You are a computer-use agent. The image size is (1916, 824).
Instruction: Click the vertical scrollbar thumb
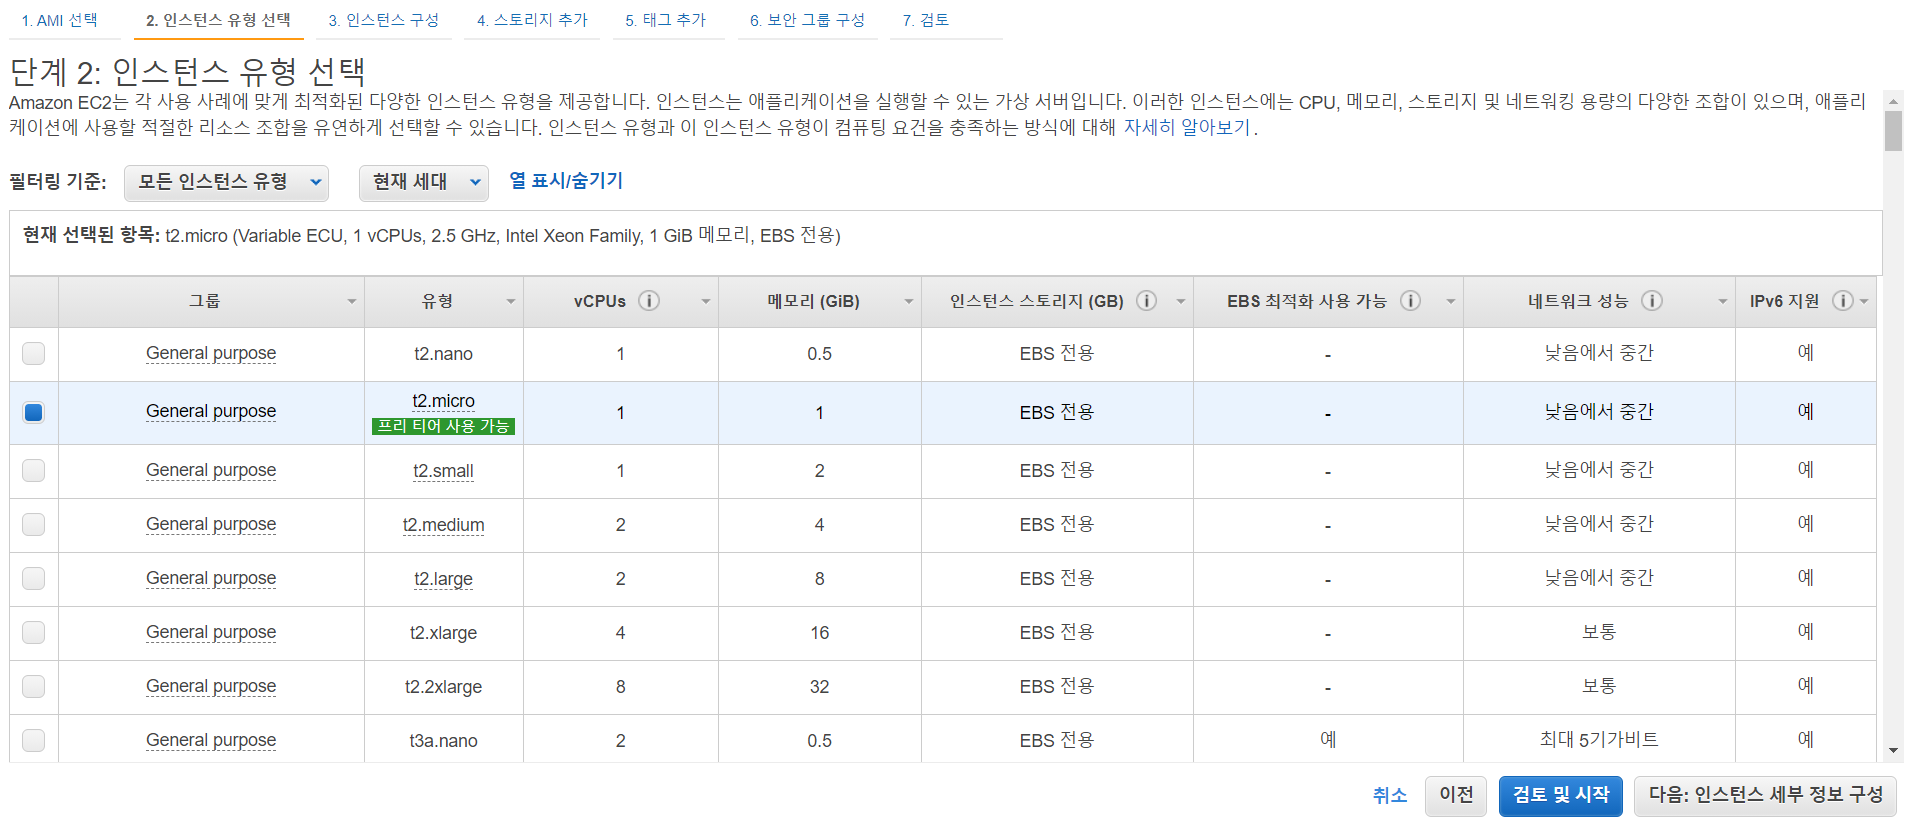(1892, 131)
